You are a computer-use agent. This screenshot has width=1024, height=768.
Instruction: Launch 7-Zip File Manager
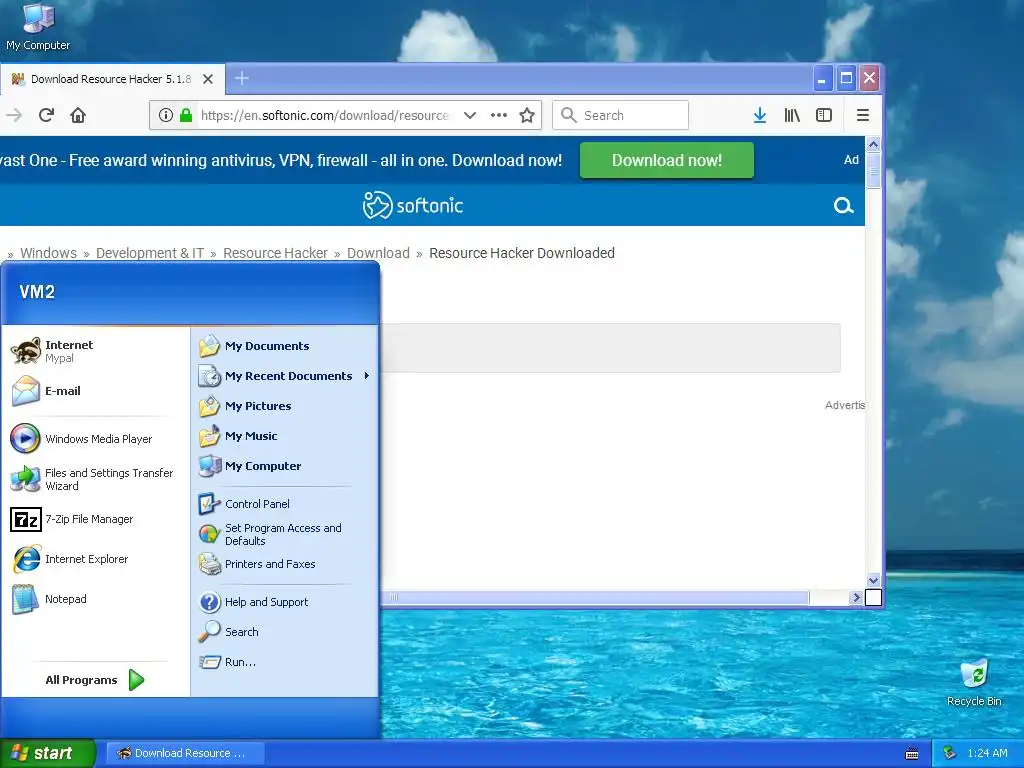point(95,519)
